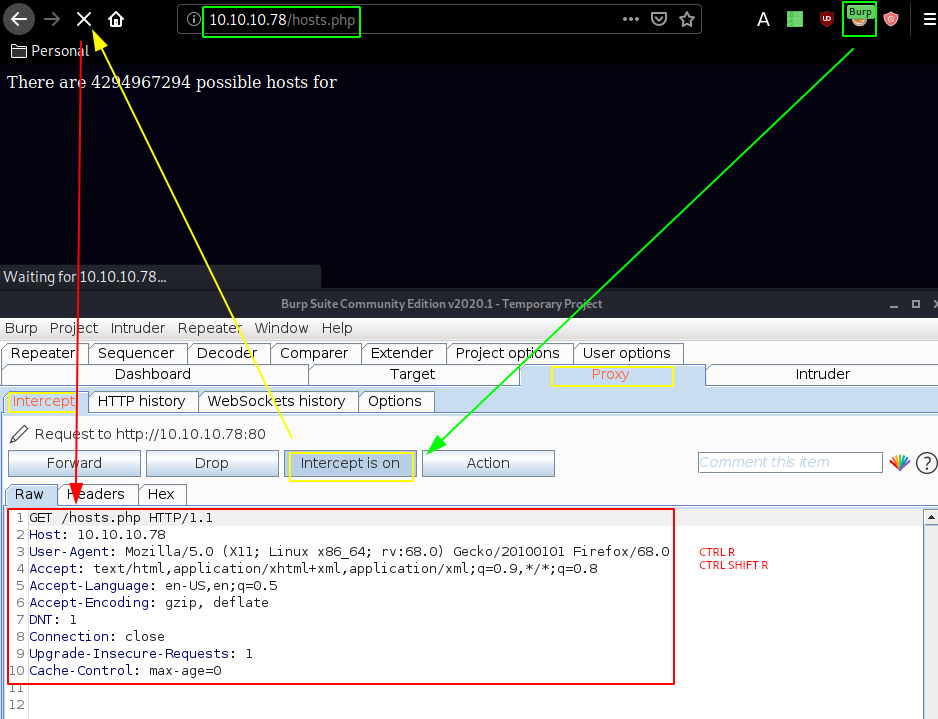938x719 pixels.
Task: Open the proxy Options sub-tab
Action: (395, 401)
